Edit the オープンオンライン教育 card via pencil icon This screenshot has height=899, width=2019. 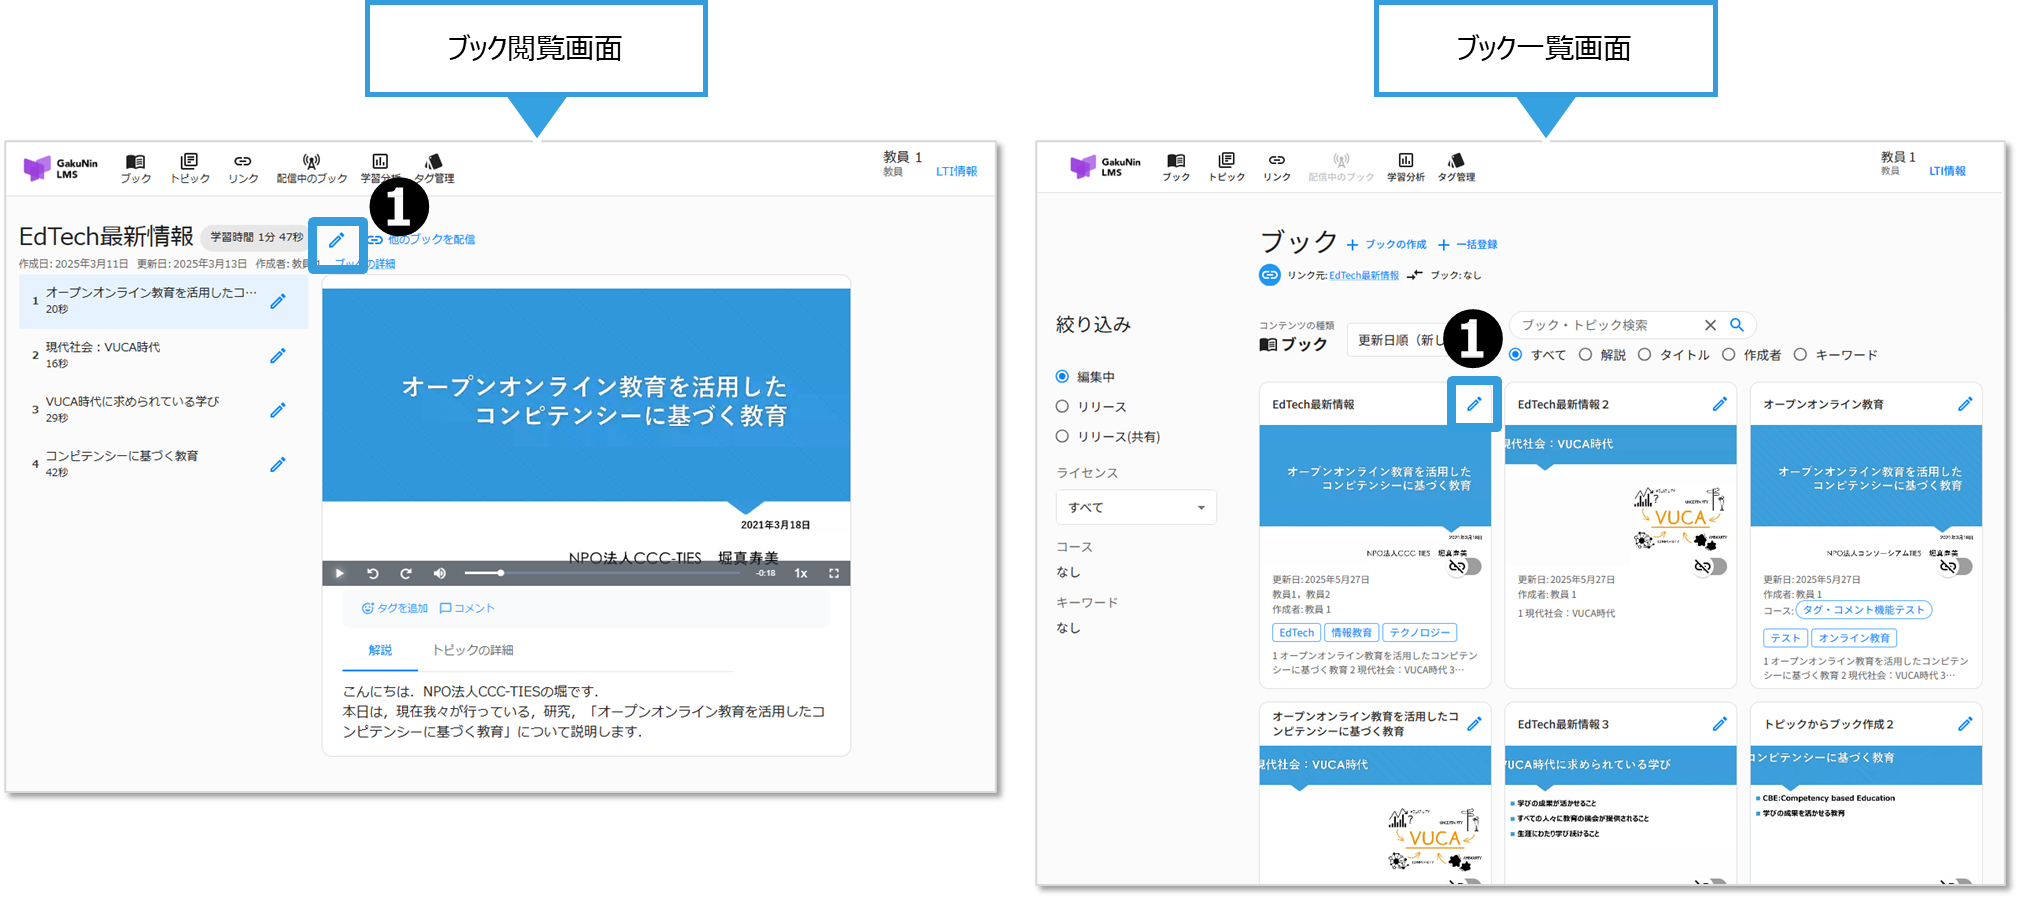click(x=1965, y=404)
